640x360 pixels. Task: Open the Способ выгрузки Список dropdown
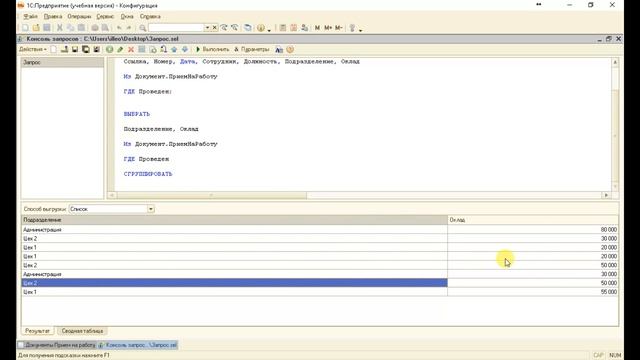[151, 209]
